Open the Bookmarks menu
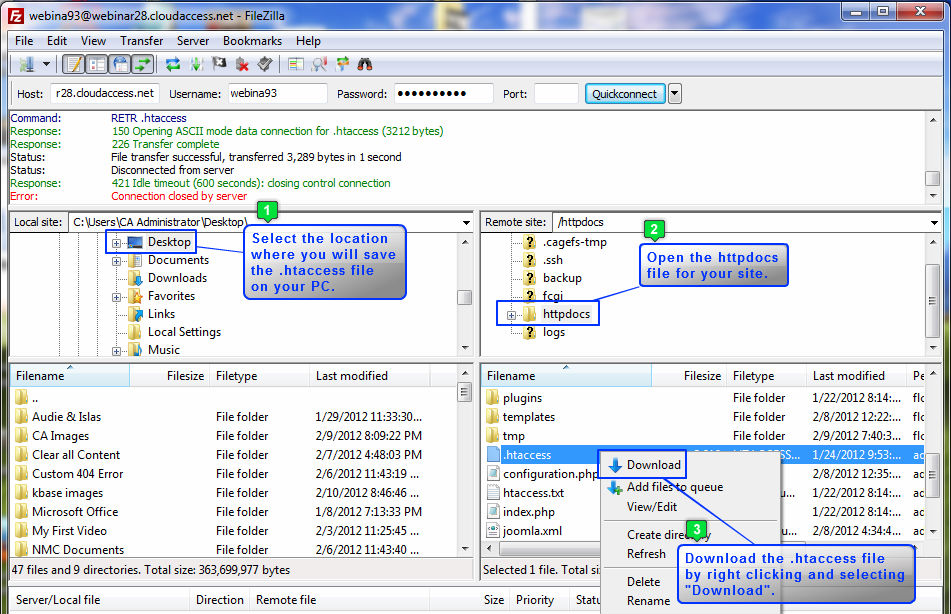This screenshot has height=614, width=951. 252,41
